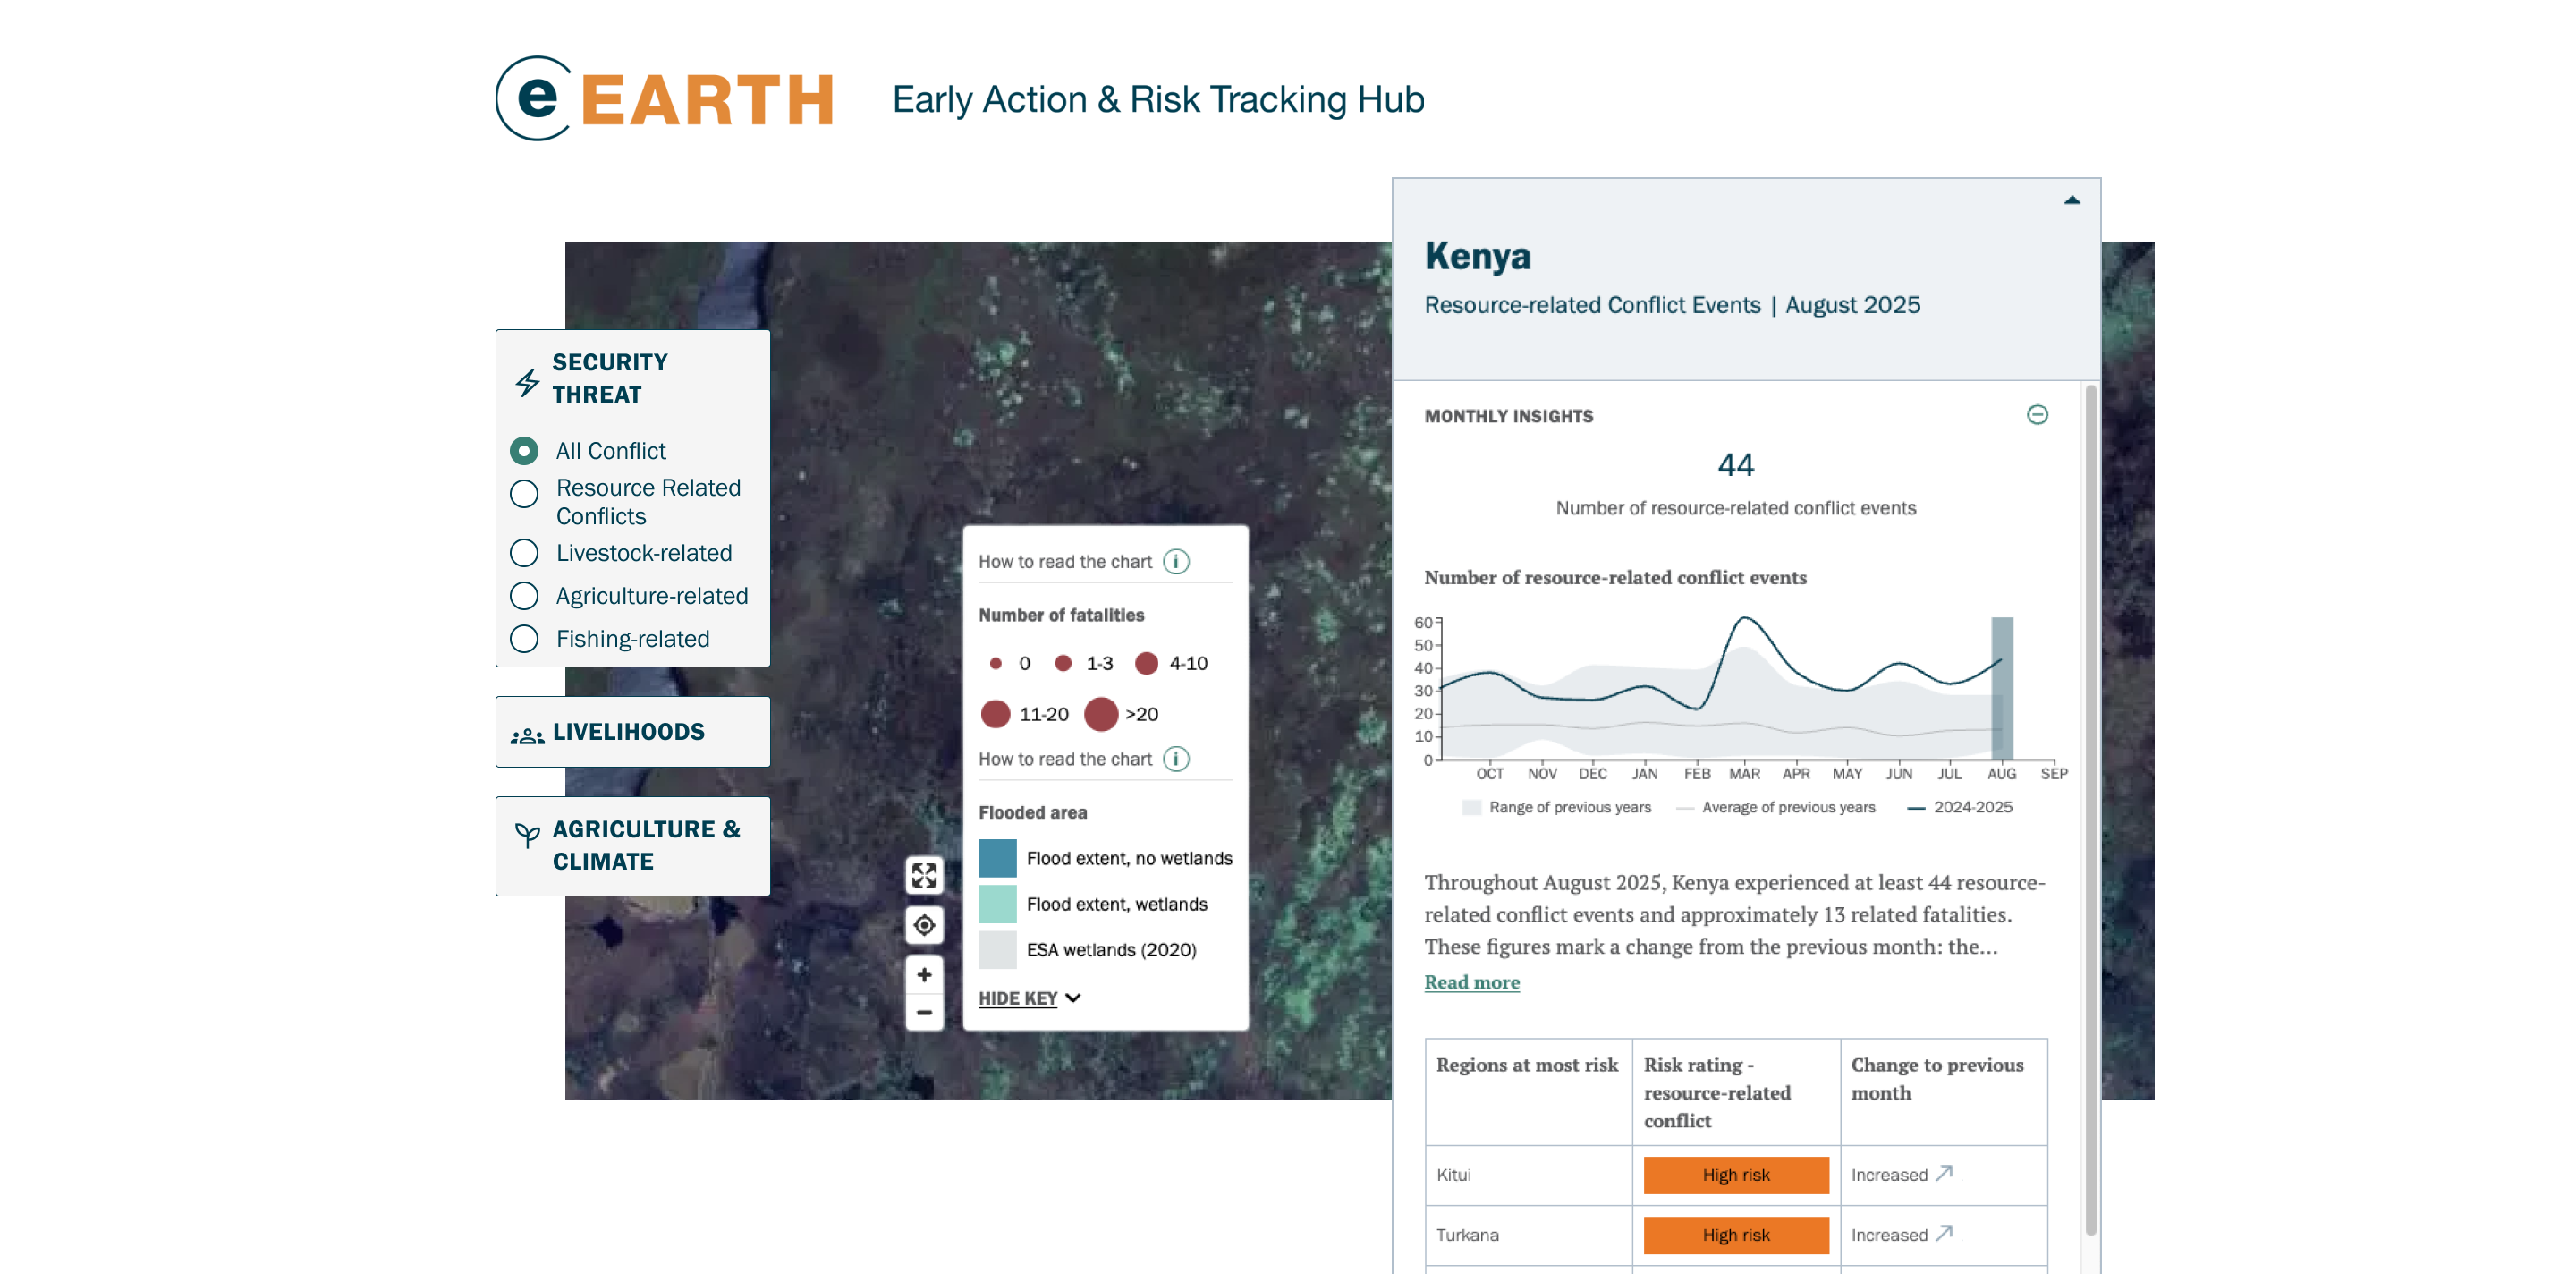
Task: Open the fatalities chart info icon
Action: [1176, 561]
